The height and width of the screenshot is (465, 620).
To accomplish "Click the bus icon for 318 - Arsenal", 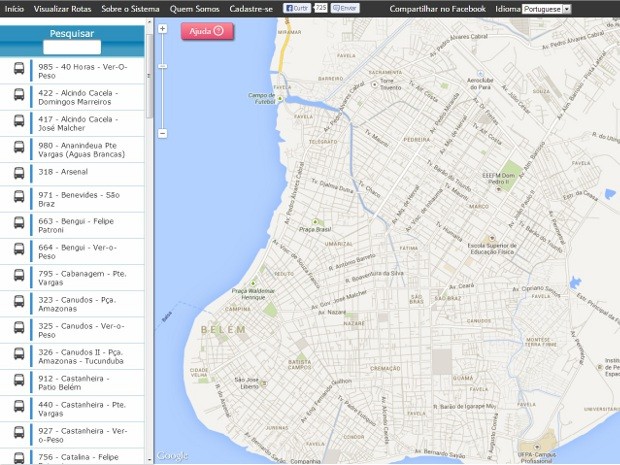I will 19,172.
